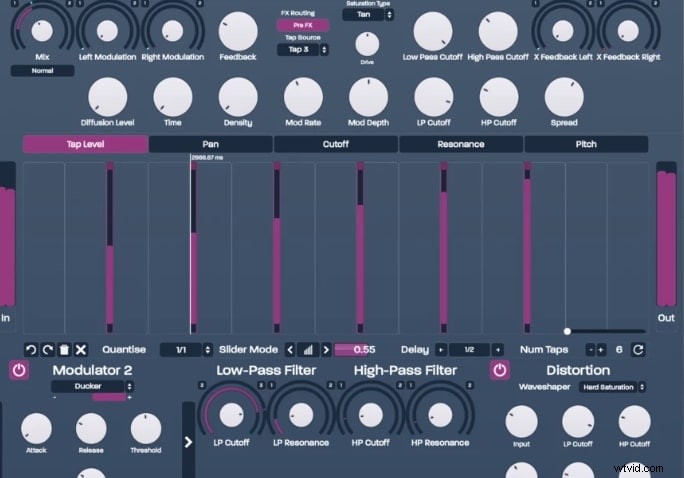Image resolution: width=684 pixels, height=478 pixels.
Task: Switch to the Pan tab
Action: (x=211, y=144)
